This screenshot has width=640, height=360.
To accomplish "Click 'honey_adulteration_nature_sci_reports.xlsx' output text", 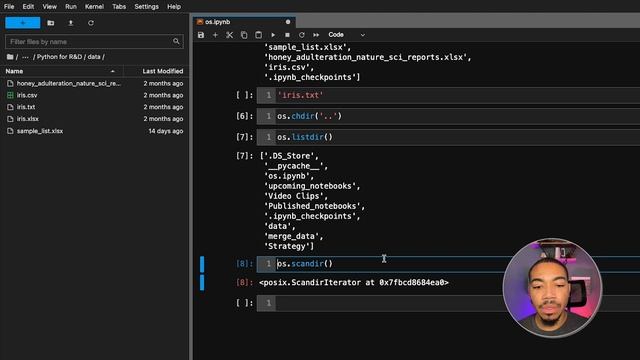I will [367, 57].
